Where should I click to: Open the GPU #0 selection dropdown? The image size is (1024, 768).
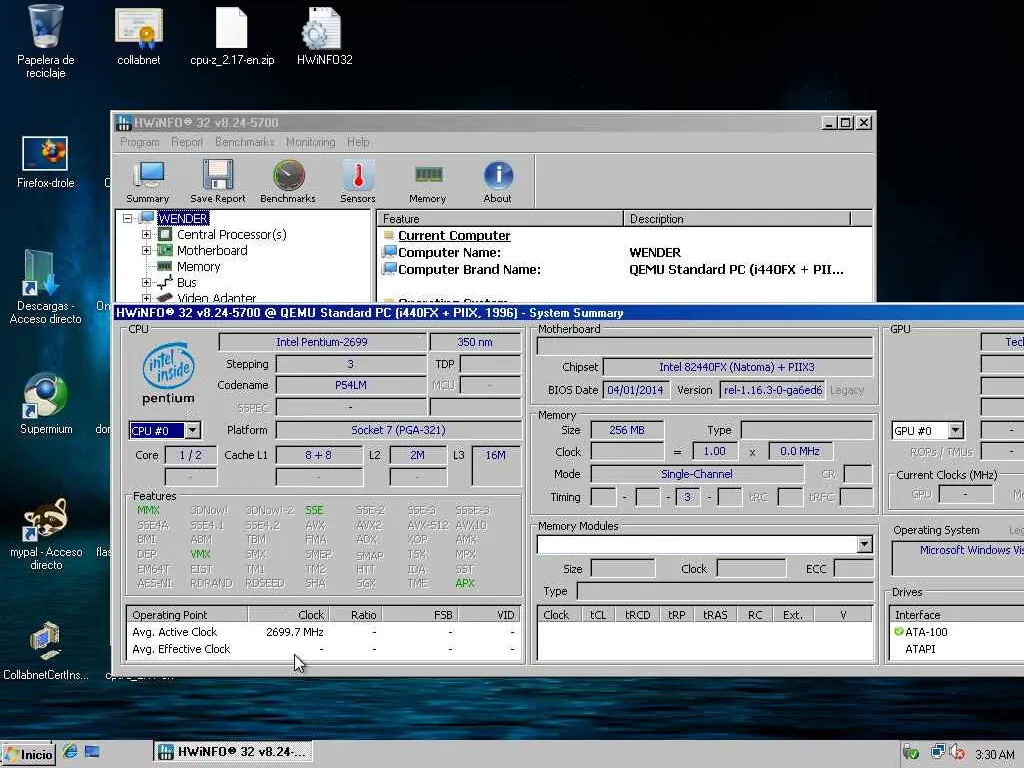(x=955, y=431)
